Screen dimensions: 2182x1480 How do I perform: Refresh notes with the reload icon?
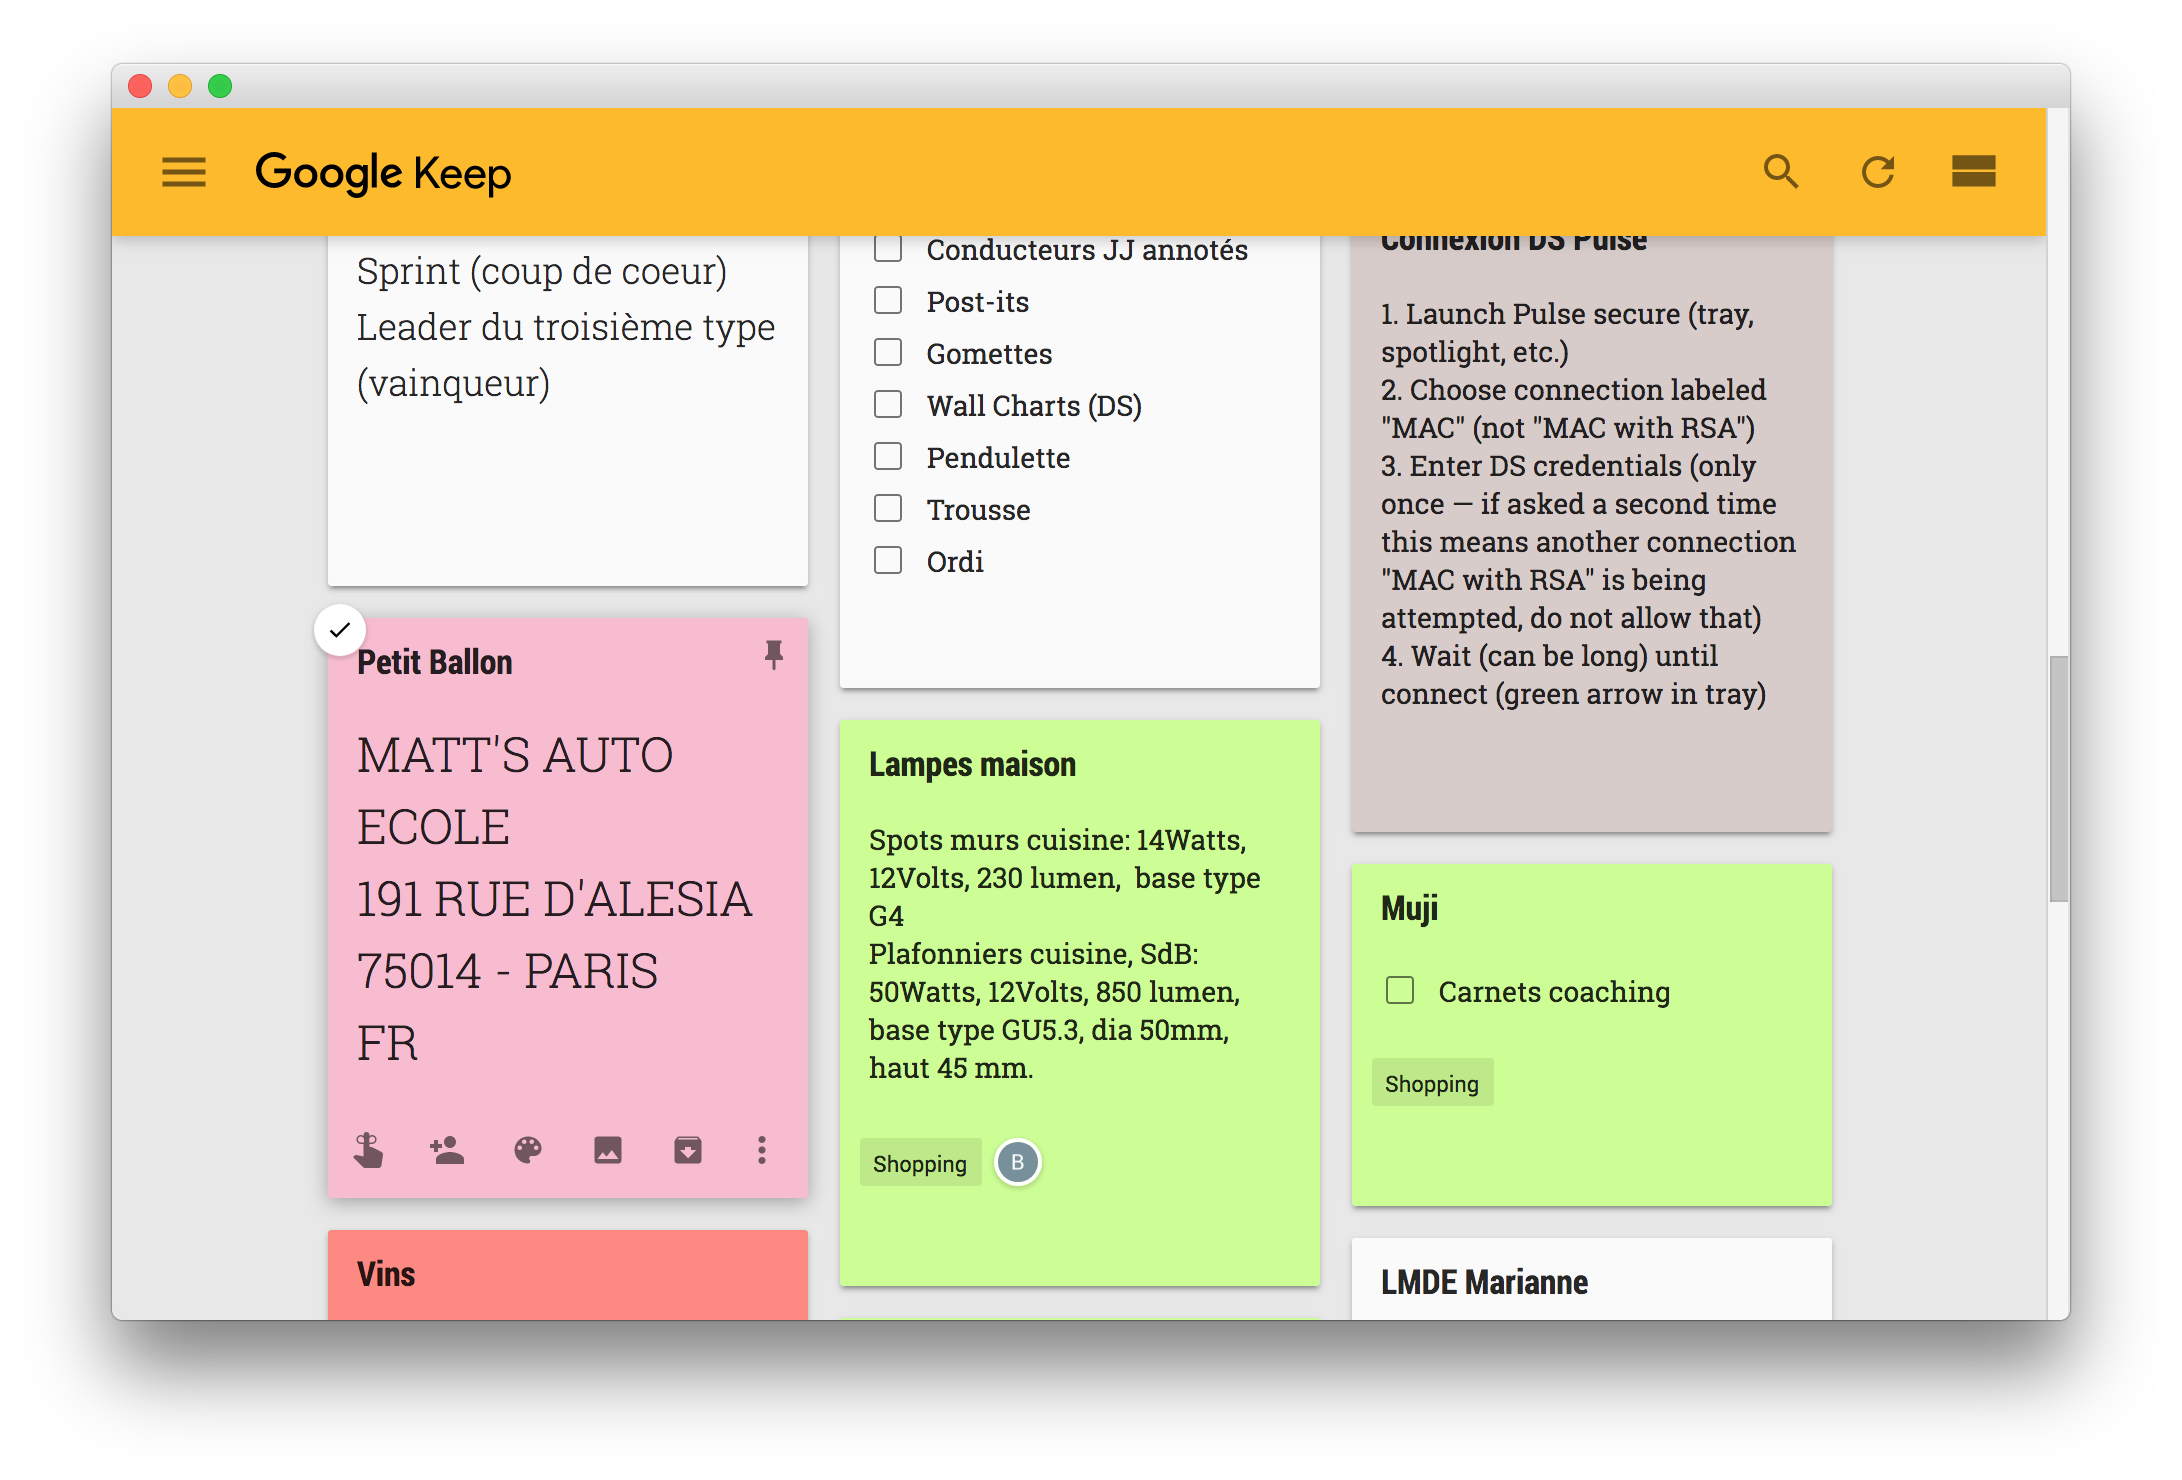click(x=1878, y=172)
